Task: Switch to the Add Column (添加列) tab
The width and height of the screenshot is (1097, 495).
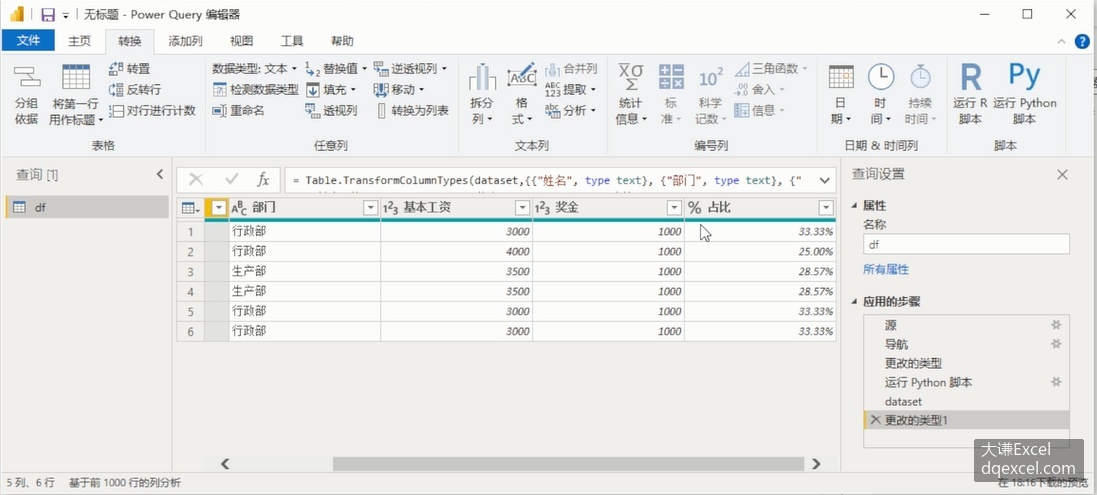Action: (x=185, y=41)
